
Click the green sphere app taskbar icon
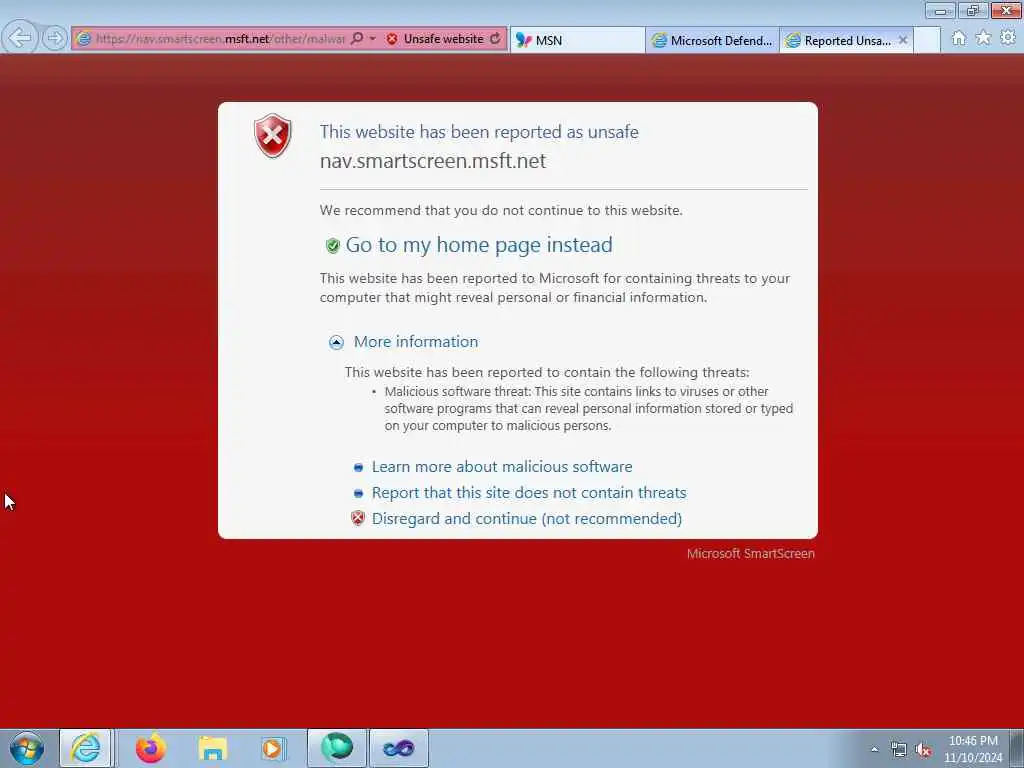tap(336, 748)
